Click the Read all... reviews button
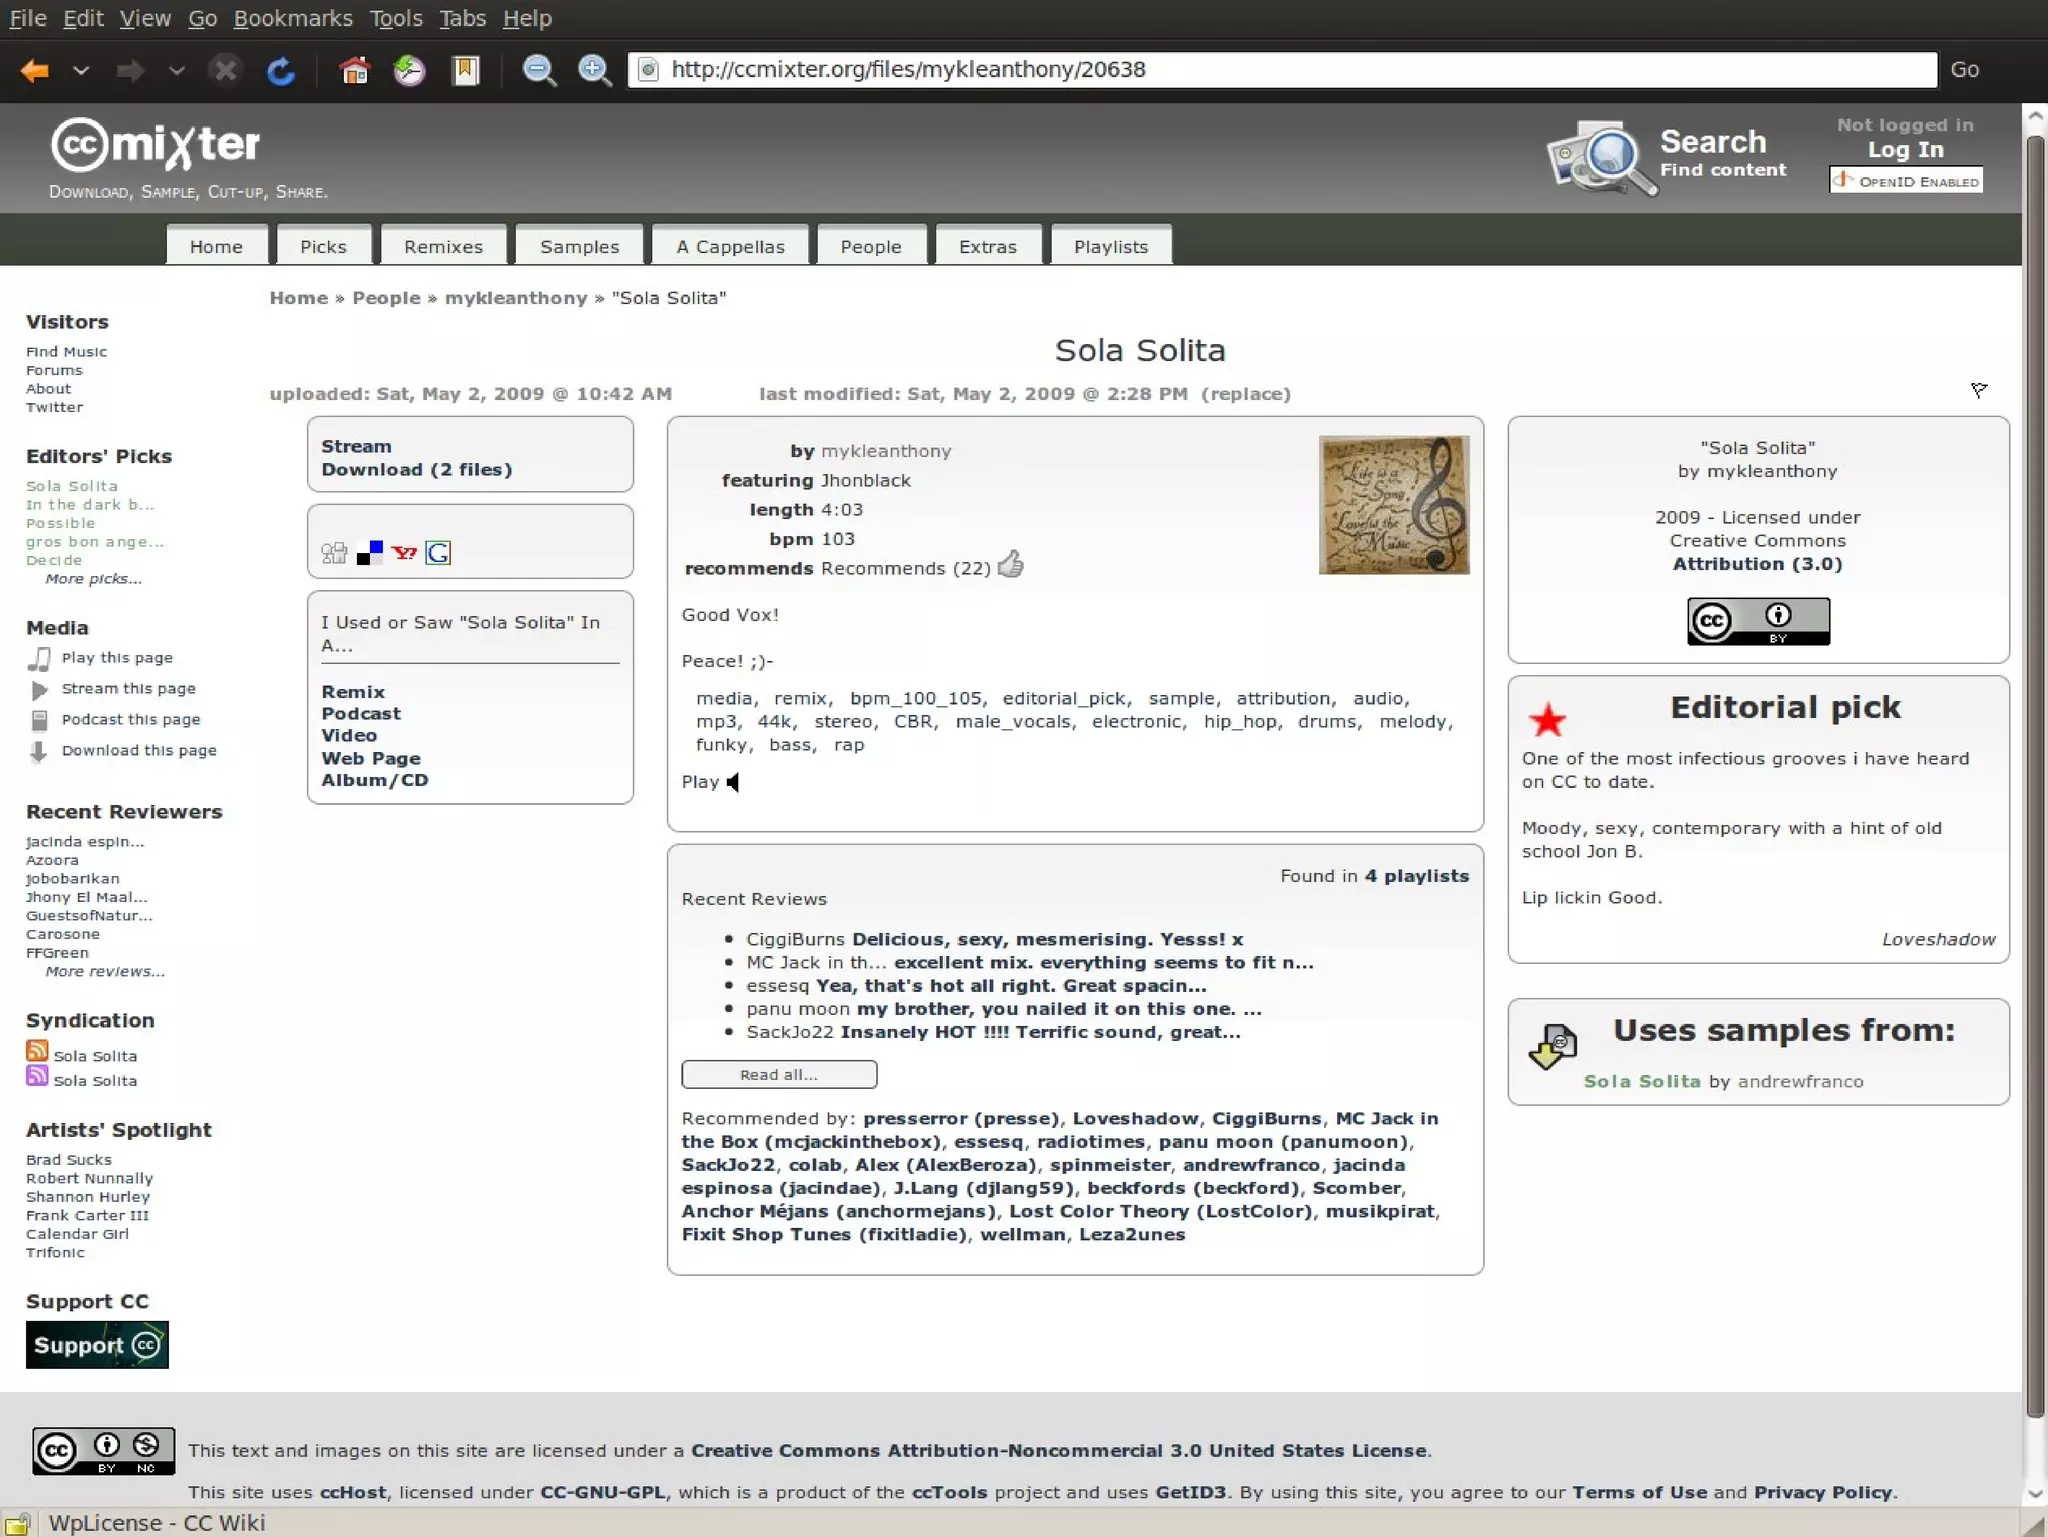Viewport: 2048px width, 1537px height. pos(779,1074)
